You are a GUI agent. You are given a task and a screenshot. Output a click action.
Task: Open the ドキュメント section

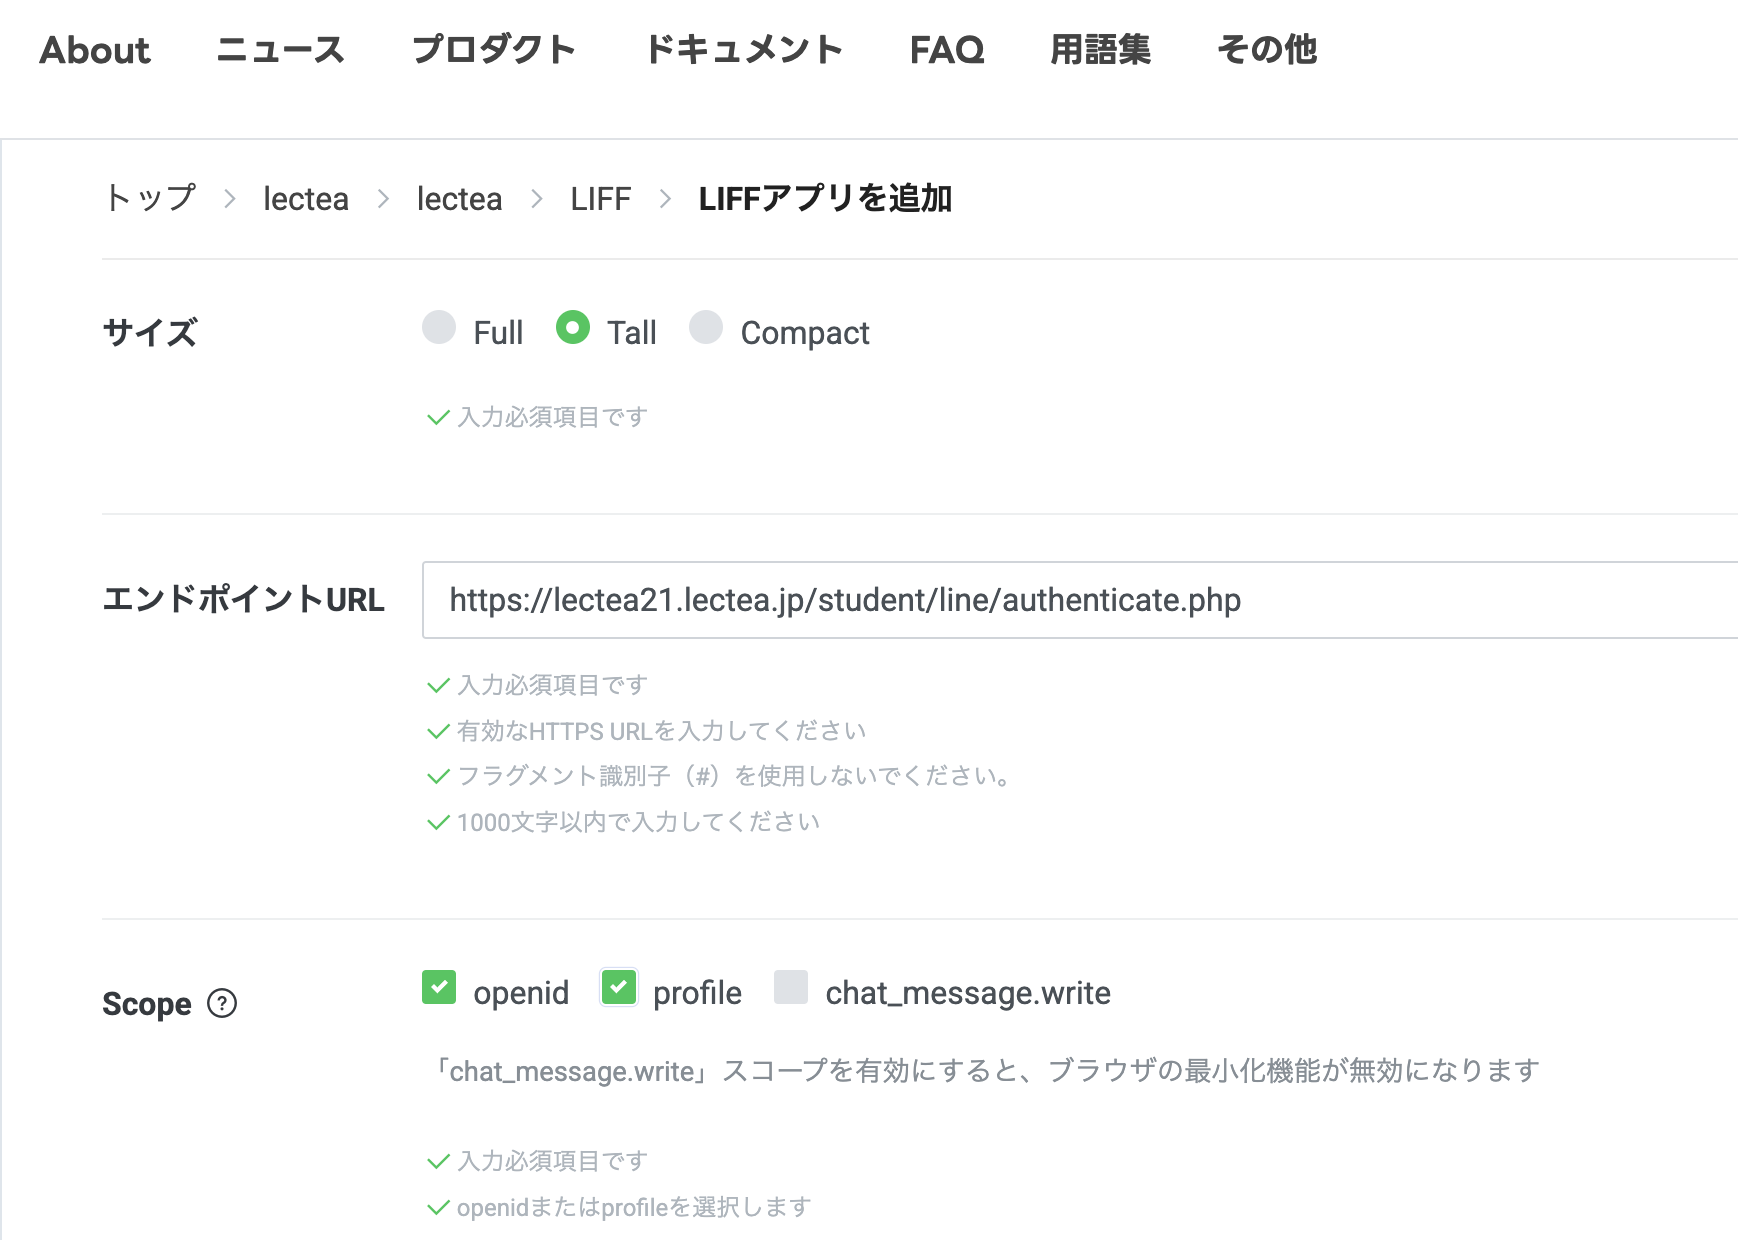pyautogui.click(x=744, y=50)
